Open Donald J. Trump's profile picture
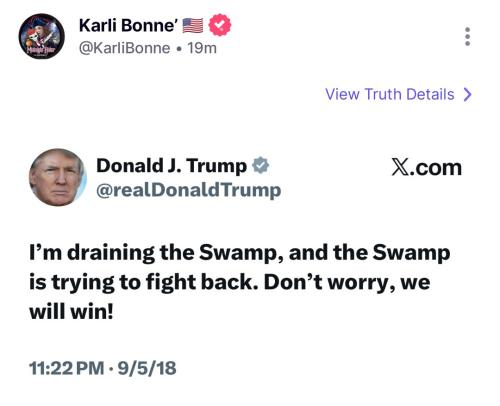The height and width of the screenshot is (406, 500). click(58, 177)
